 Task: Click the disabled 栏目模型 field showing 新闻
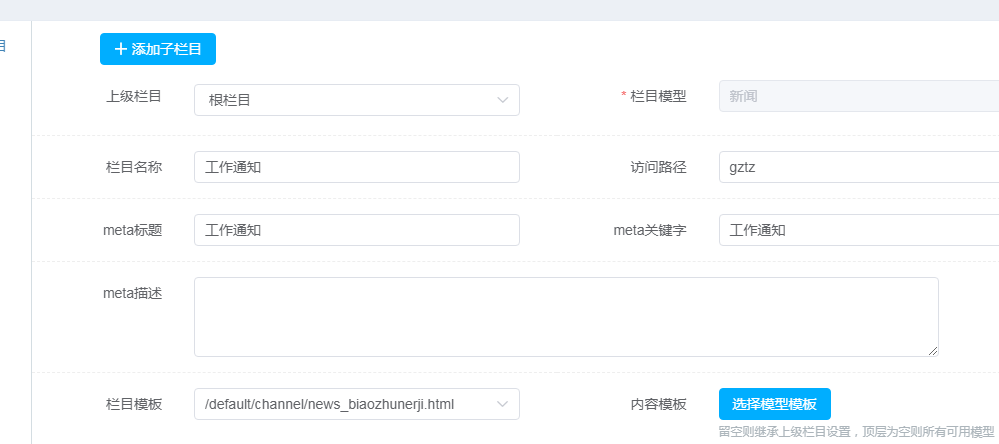coord(858,97)
